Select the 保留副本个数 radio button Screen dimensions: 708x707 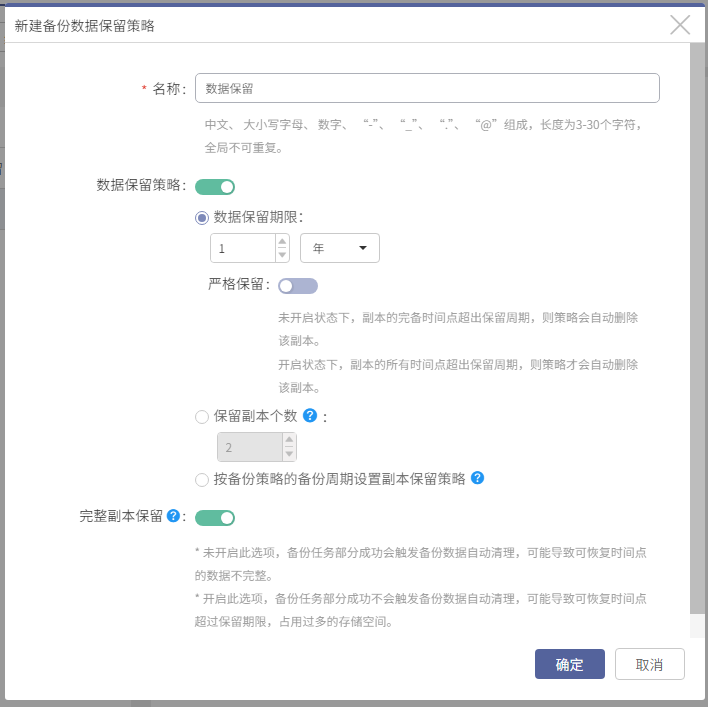[202, 417]
